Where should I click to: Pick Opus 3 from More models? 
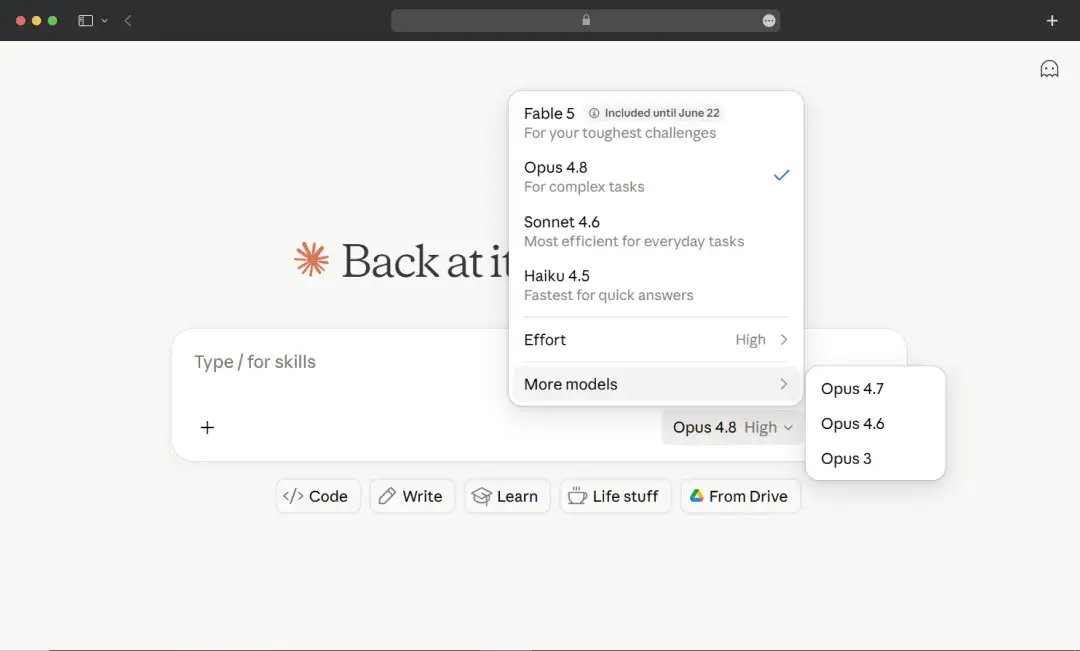875,459
